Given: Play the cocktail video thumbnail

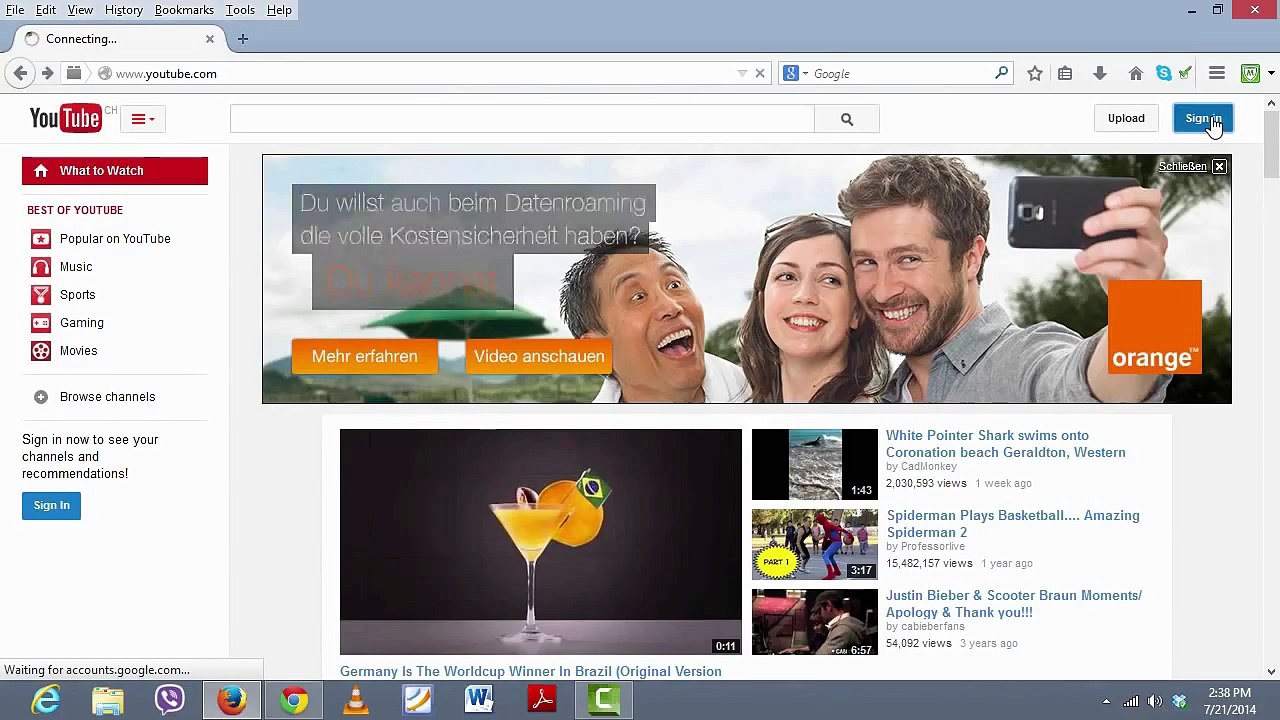Looking at the screenshot, I should [x=541, y=542].
